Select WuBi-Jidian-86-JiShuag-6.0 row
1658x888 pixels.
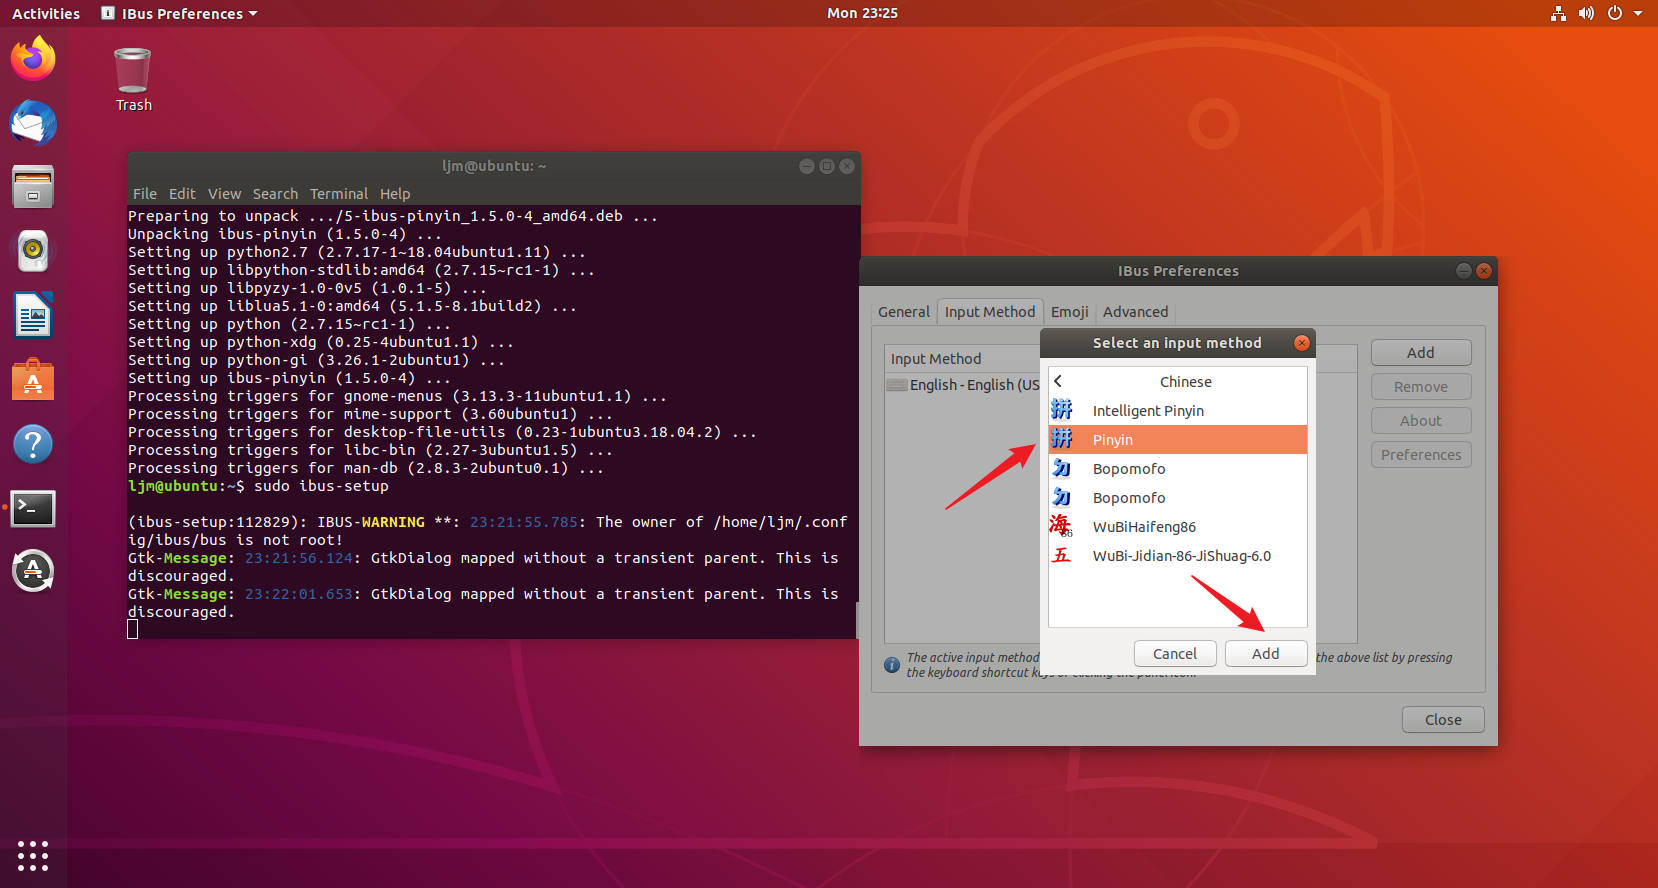(1178, 555)
